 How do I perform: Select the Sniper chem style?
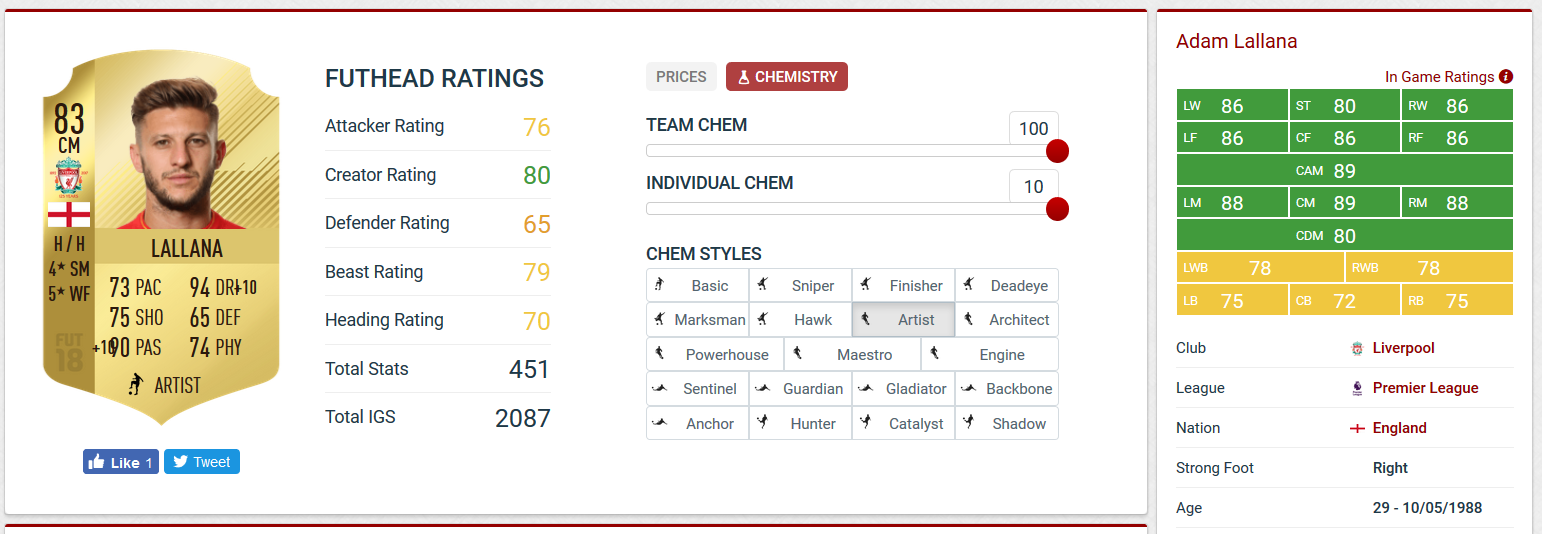pos(800,285)
